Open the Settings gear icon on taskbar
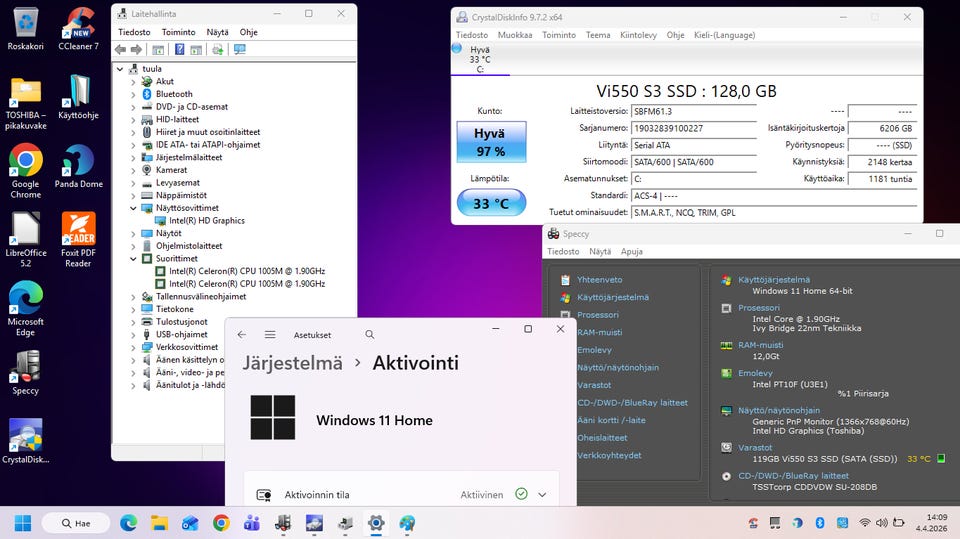The image size is (960, 539). tap(376, 523)
